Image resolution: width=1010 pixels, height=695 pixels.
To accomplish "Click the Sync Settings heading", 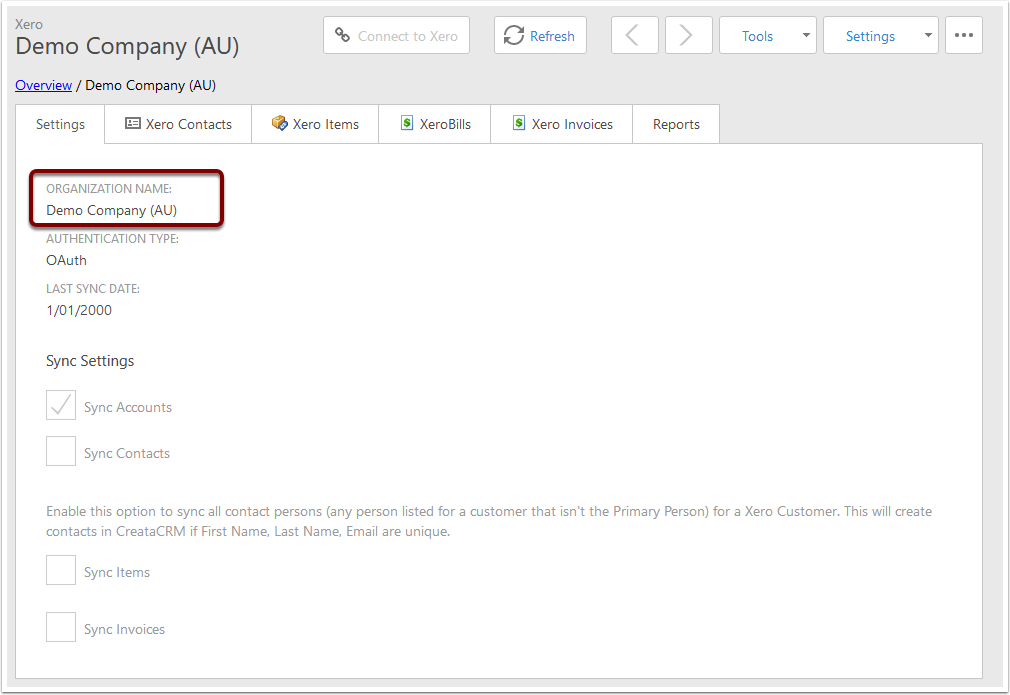I will pos(90,361).
